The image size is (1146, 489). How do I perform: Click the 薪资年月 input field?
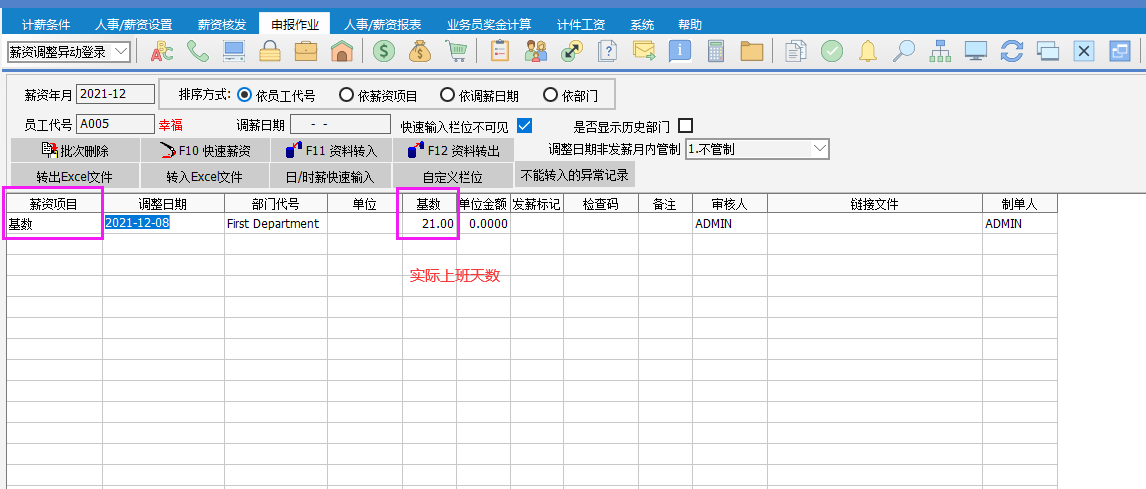[115, 94]
